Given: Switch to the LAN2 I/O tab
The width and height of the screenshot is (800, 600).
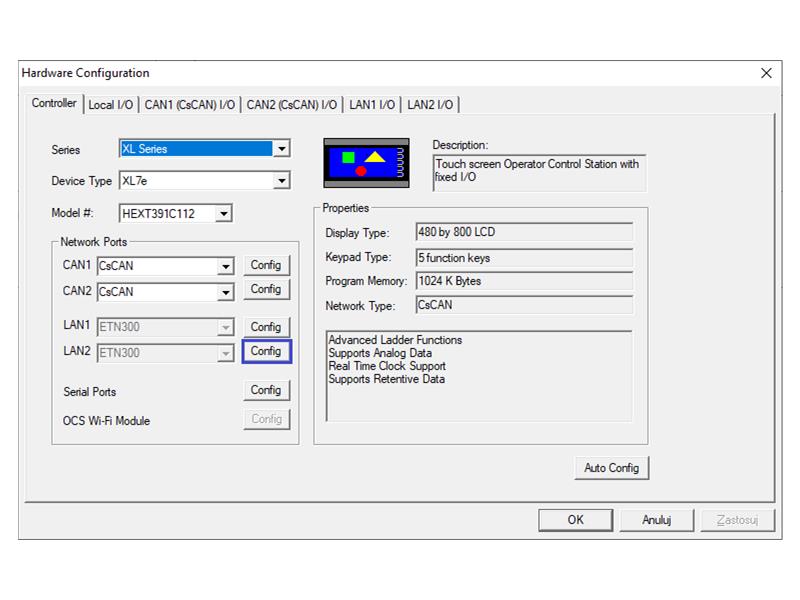Looking at the screenshot, I should pyautogui.click(x=430, y=105).
